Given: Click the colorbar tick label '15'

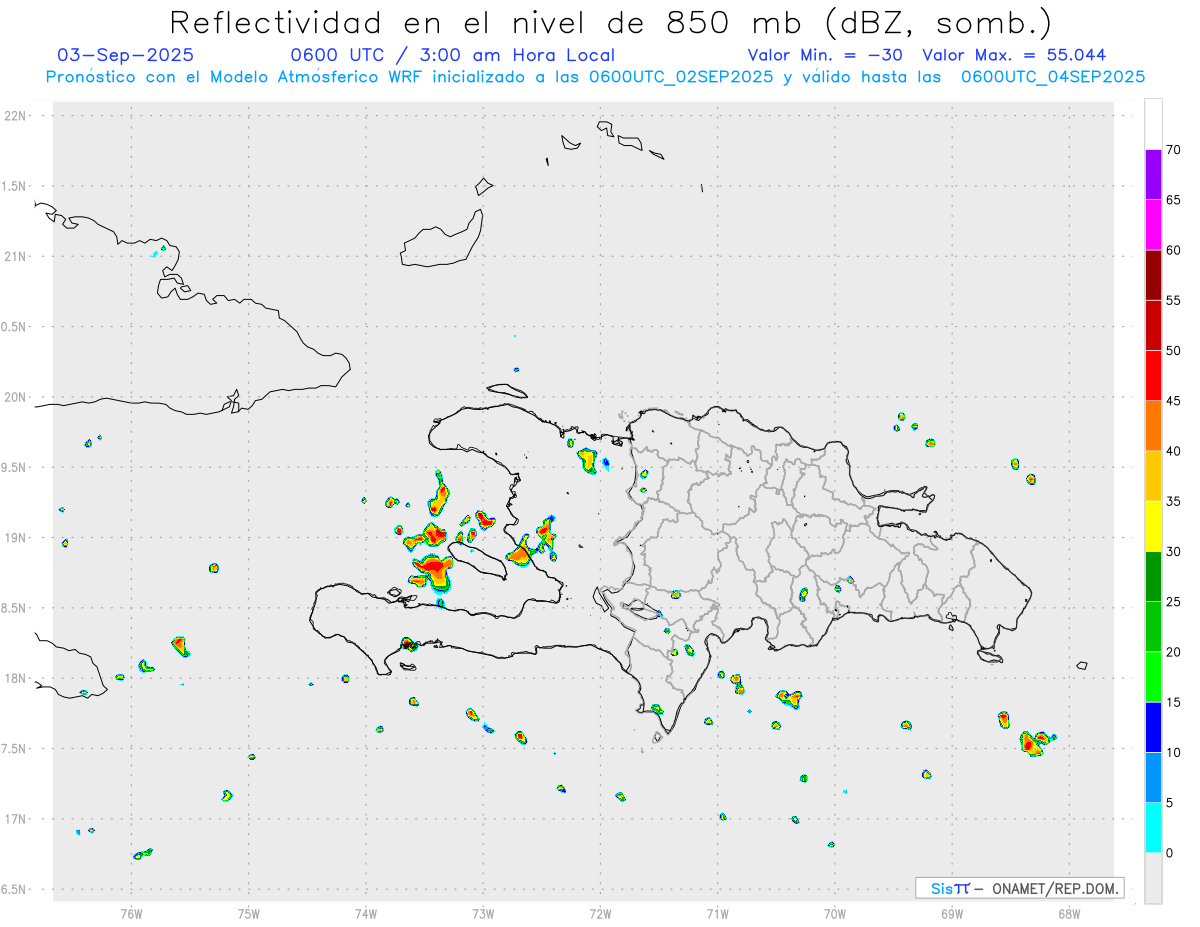Looking at the screenshot, I should pos(1173,702).
